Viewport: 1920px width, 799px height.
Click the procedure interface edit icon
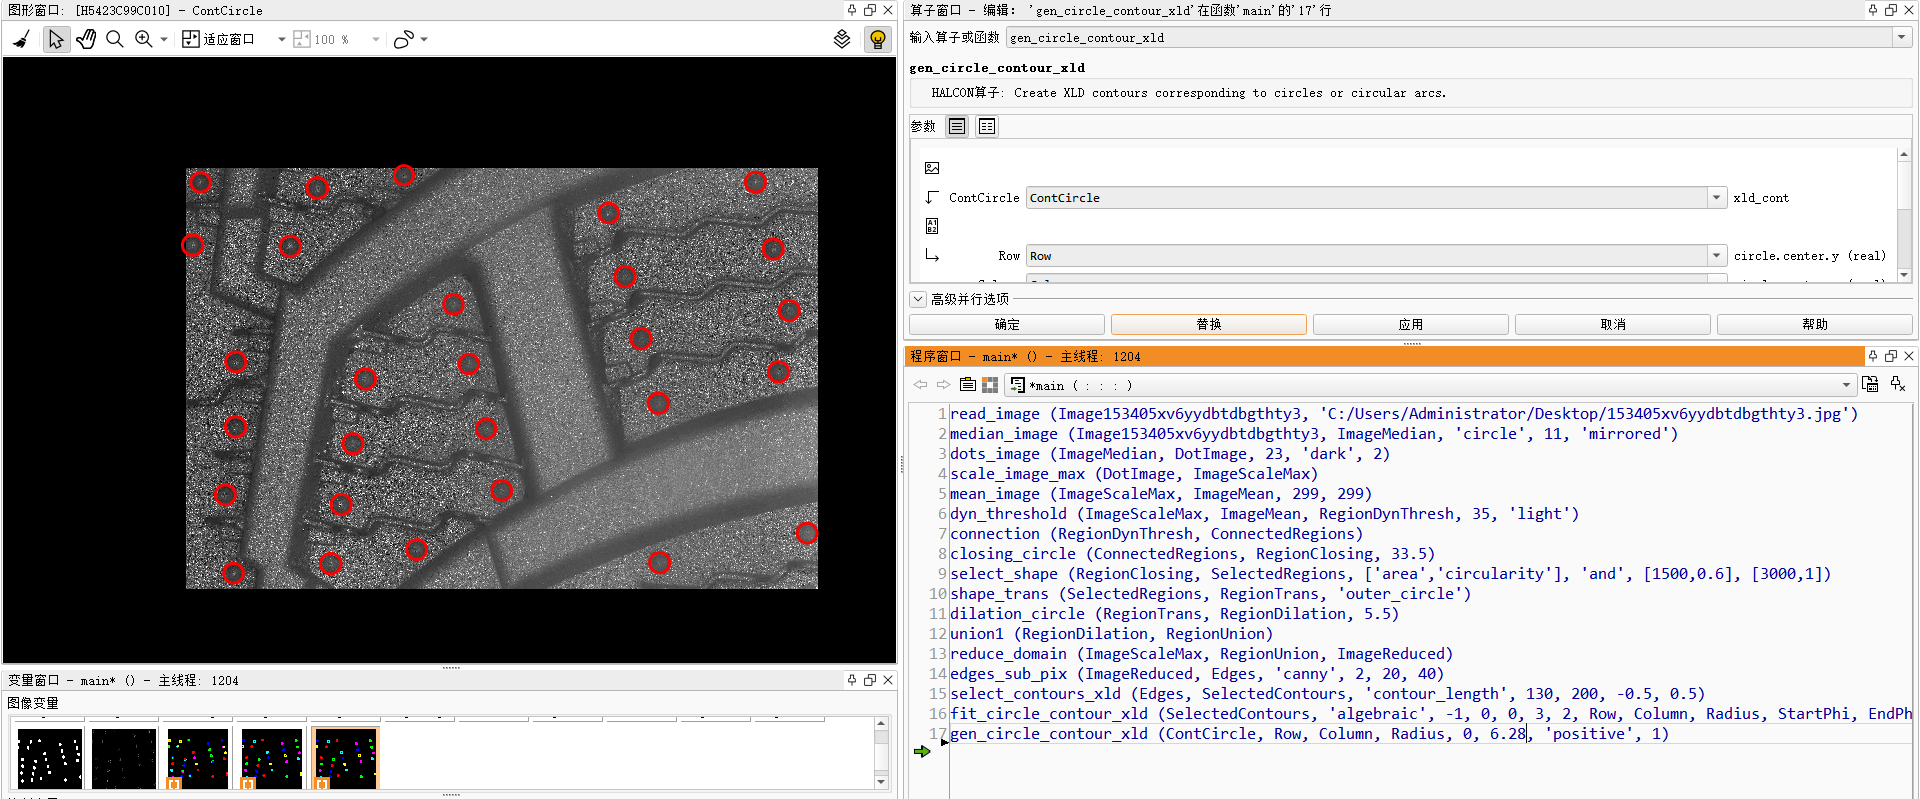1870,385
